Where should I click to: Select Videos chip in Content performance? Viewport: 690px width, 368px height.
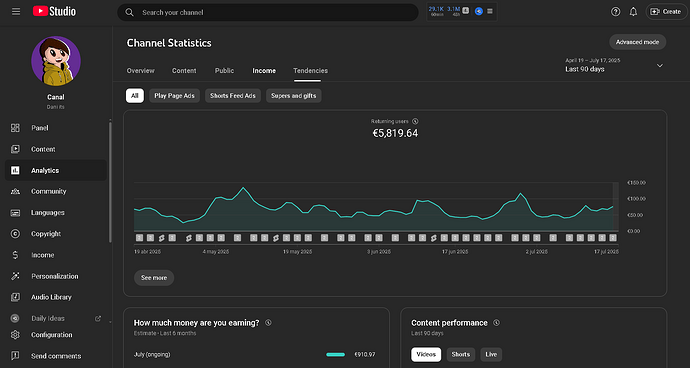(426, 354)
